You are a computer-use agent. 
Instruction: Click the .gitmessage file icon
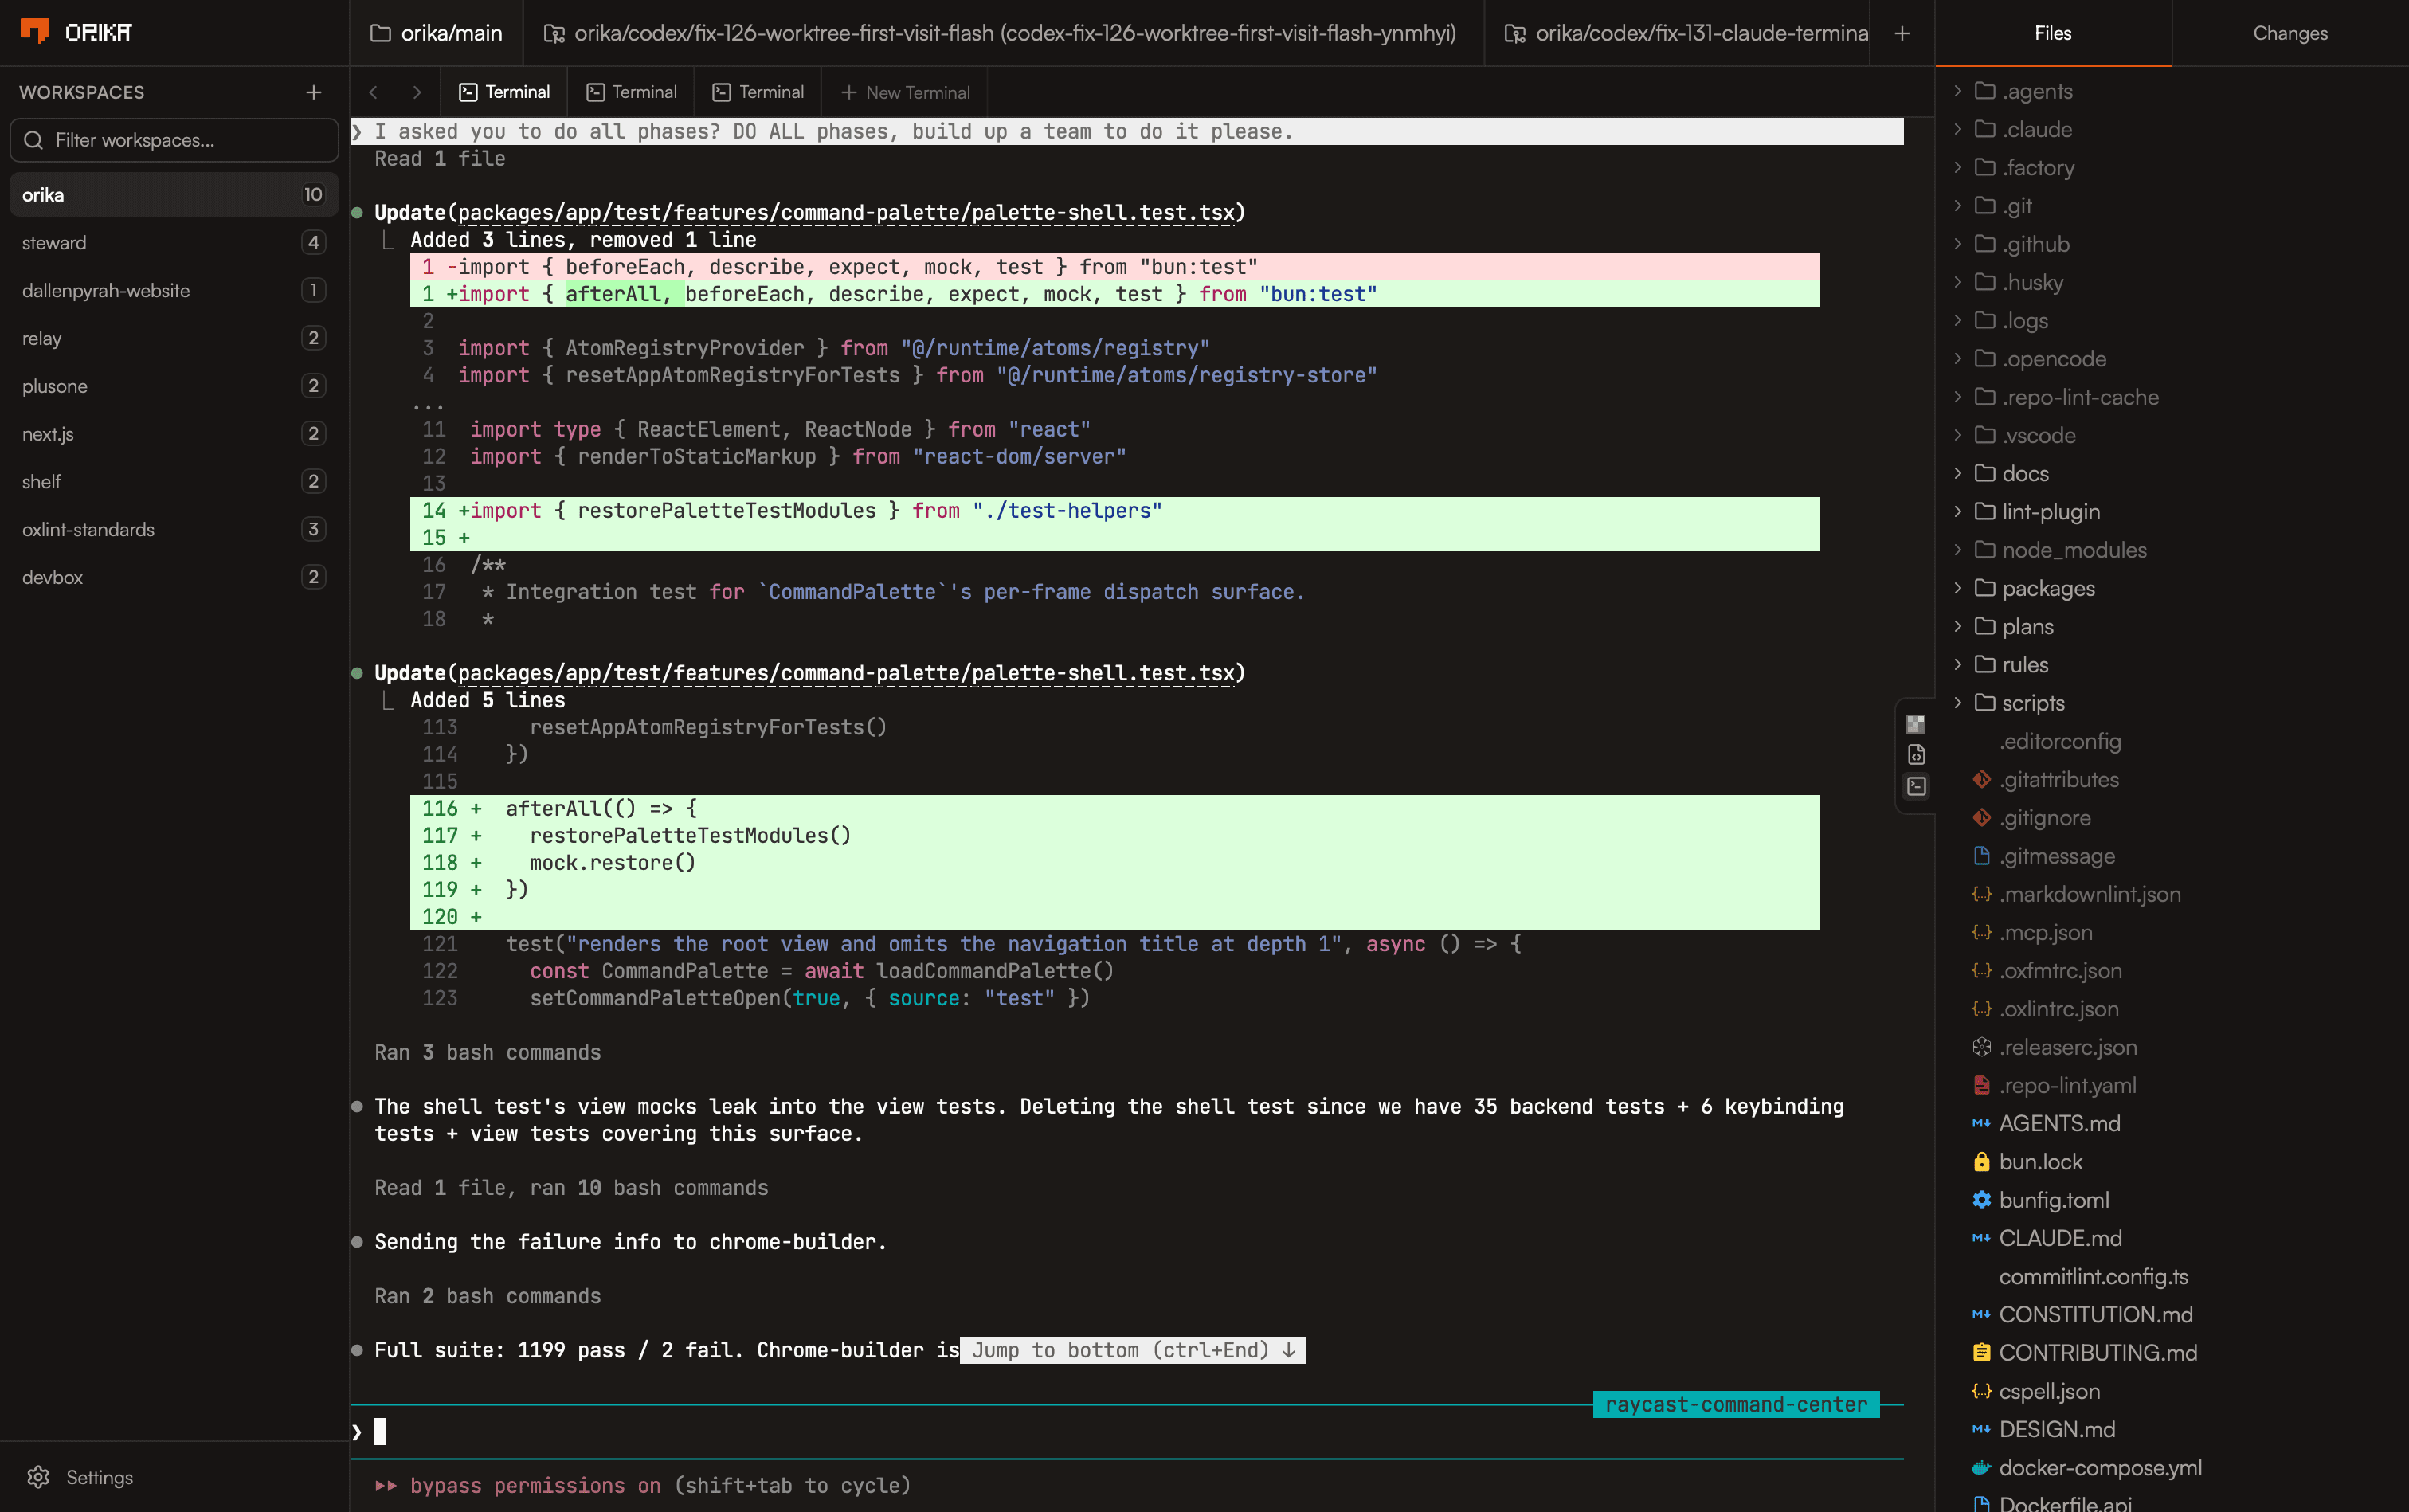pos(1981,856)
